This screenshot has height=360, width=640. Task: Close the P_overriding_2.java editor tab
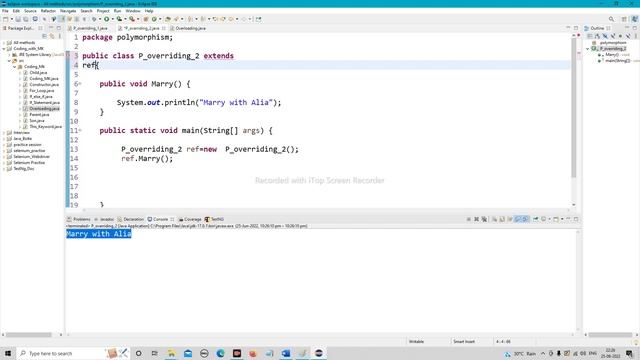[x=164, y=28]
